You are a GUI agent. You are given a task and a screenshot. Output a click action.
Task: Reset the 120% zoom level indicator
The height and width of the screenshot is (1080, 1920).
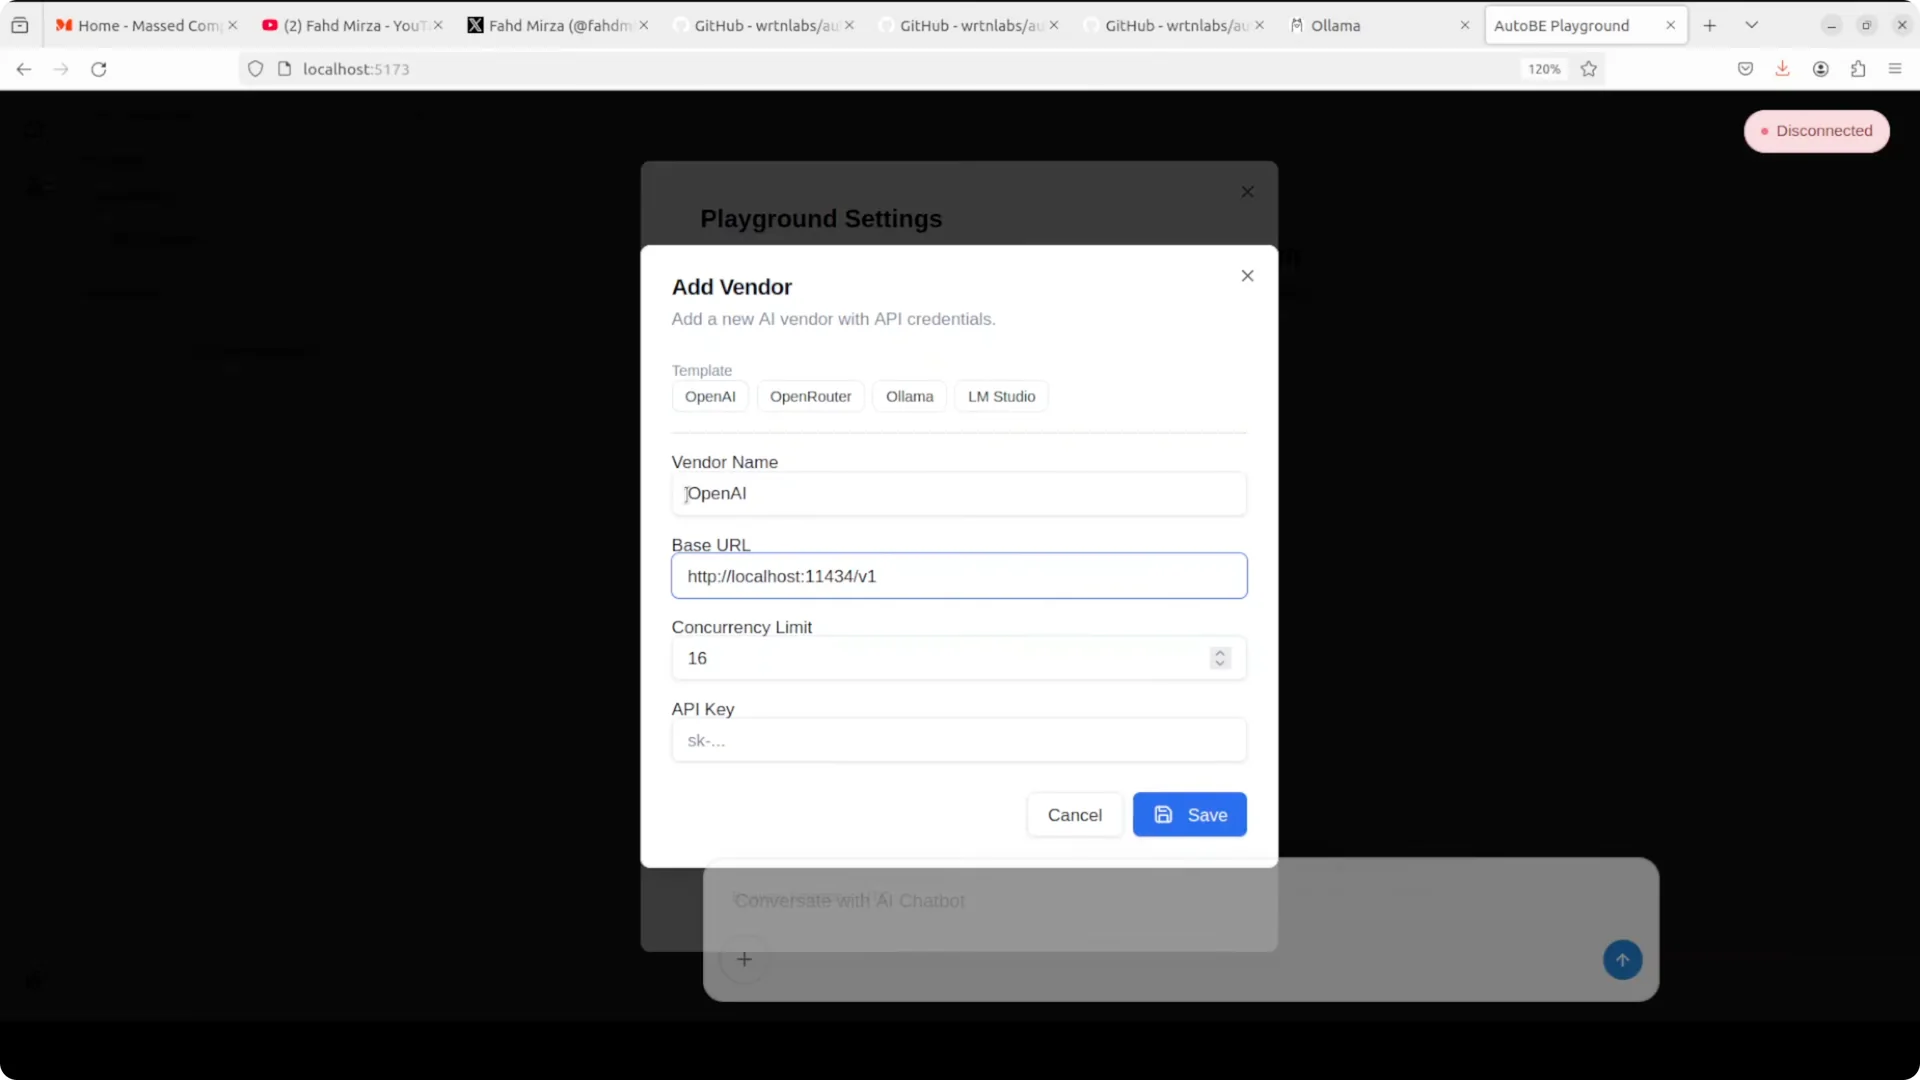(1544, 69)
